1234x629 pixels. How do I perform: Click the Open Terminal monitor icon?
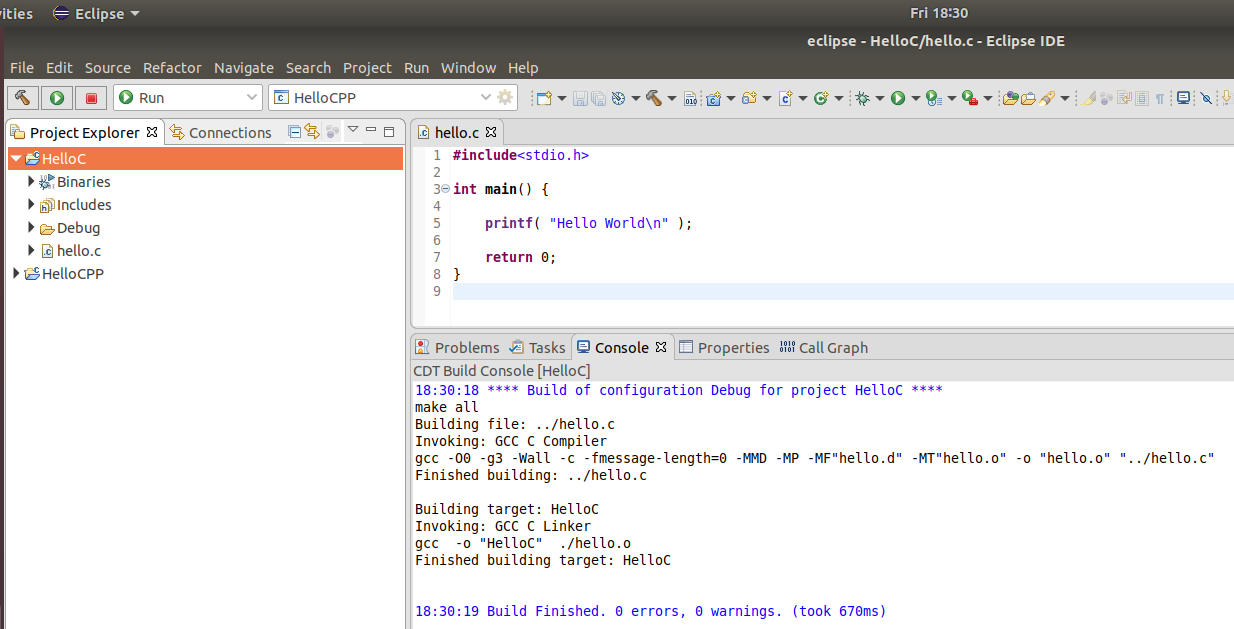pos(1183,98)
